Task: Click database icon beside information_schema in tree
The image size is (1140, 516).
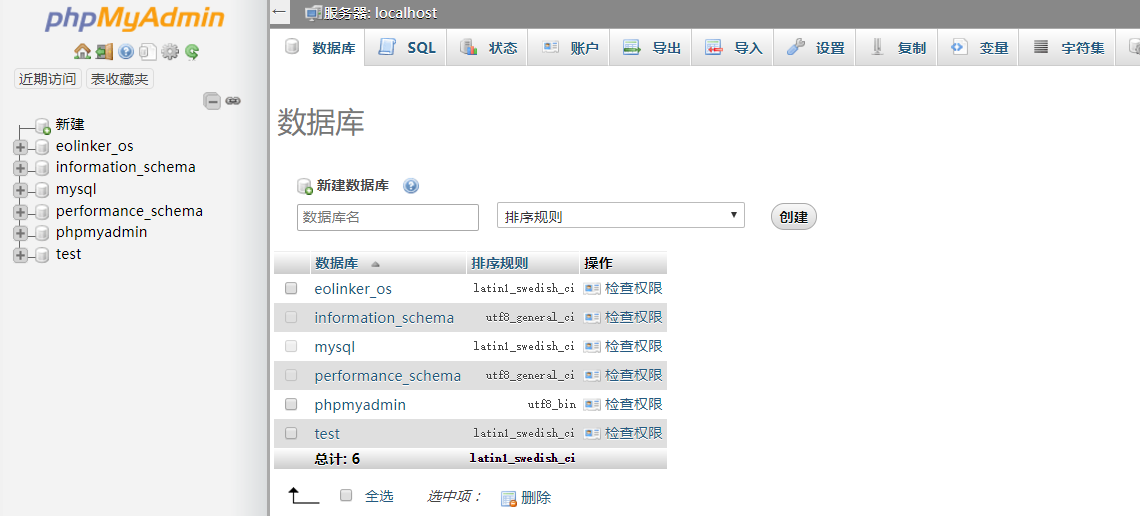Action: click(x=43, y=169)
